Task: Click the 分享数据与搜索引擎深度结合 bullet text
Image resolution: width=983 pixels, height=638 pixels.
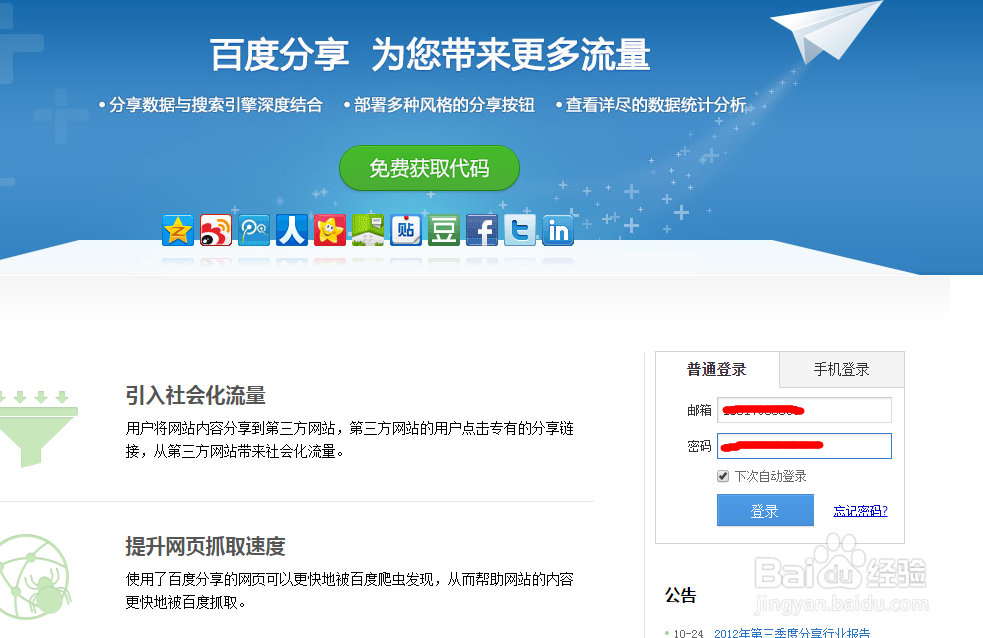Action: click(216, 105)
